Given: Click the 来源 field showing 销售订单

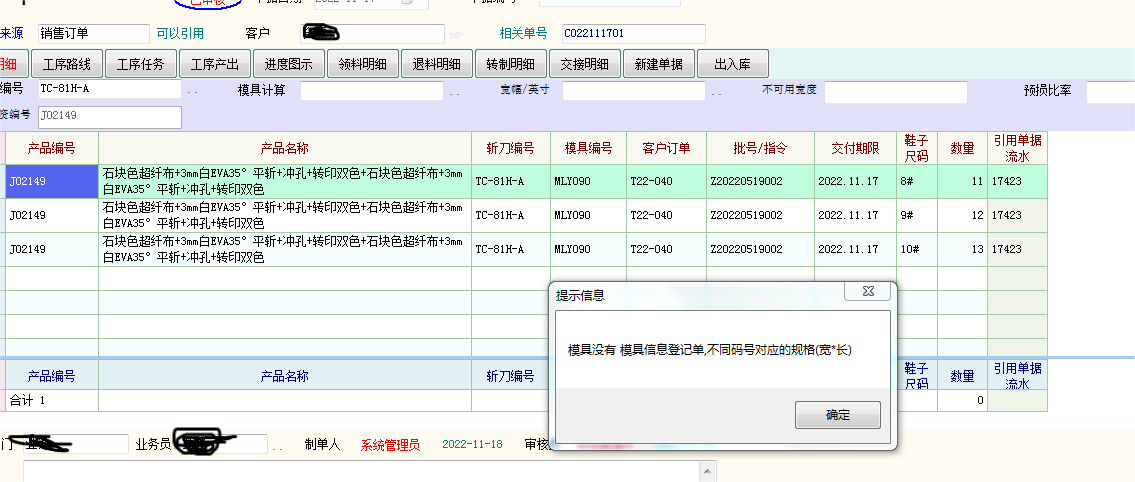Looking at the screenshot, I should [93, 34].
